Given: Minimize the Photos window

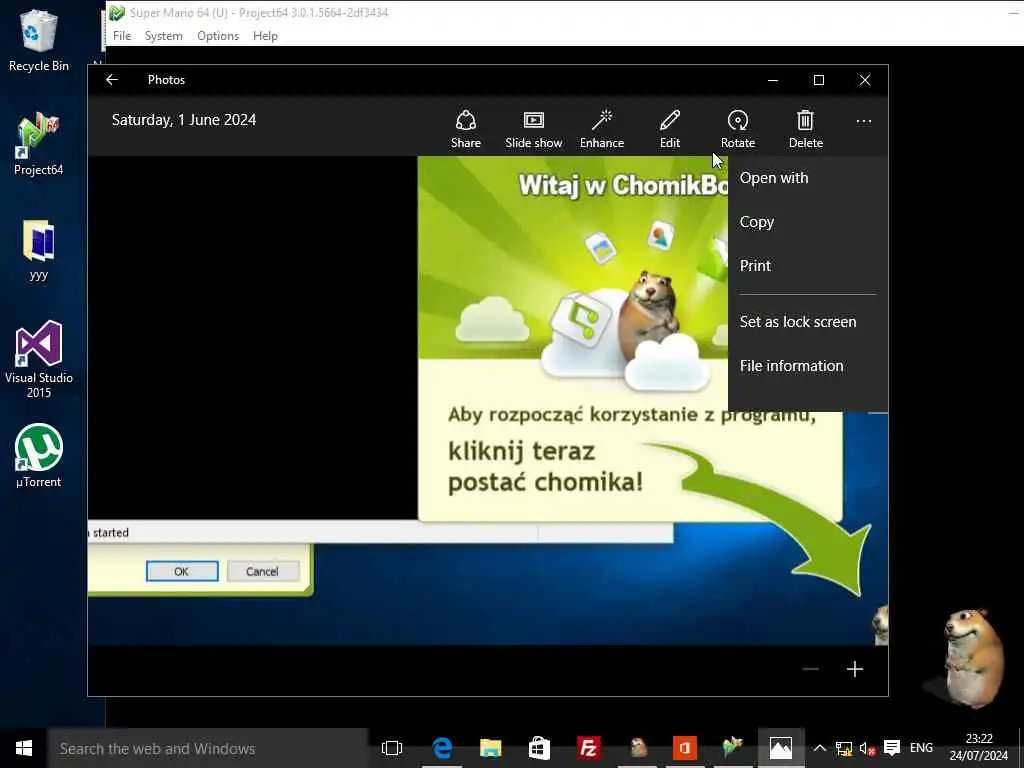Looking at the screenshot, I should tap(773, 80).
